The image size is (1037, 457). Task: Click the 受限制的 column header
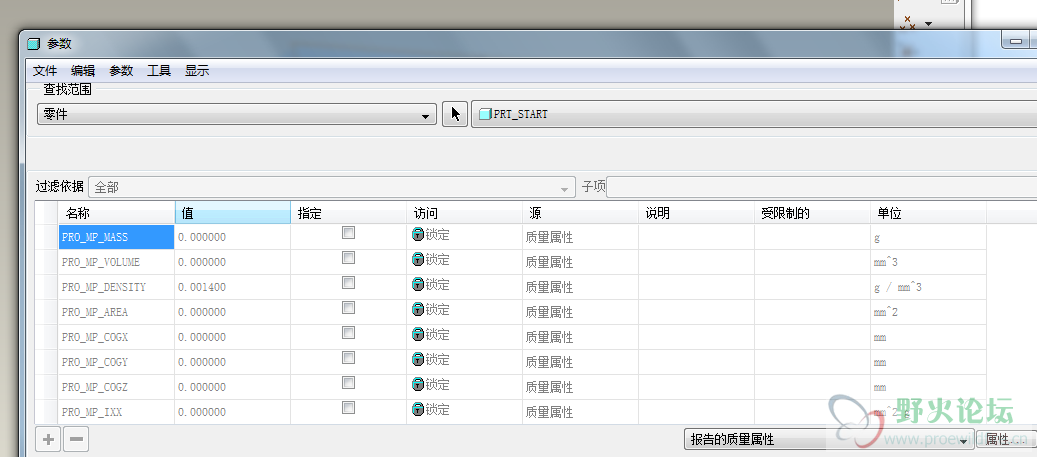[812, 213]
